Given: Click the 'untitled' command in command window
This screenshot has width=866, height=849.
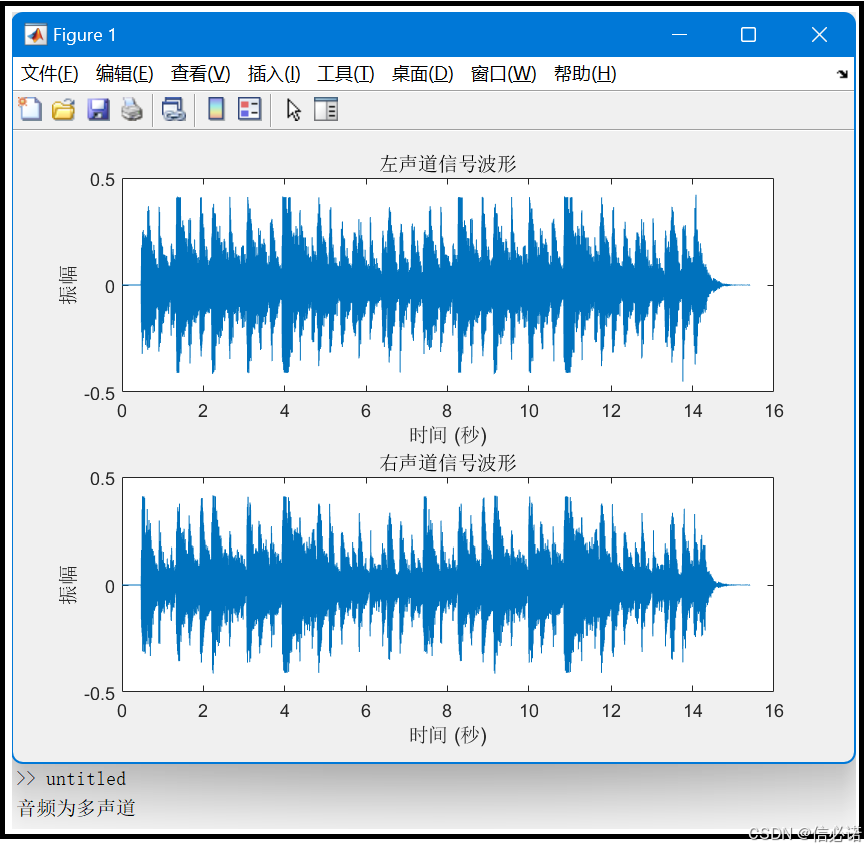Looking at the screenshot, I should 86,779.
